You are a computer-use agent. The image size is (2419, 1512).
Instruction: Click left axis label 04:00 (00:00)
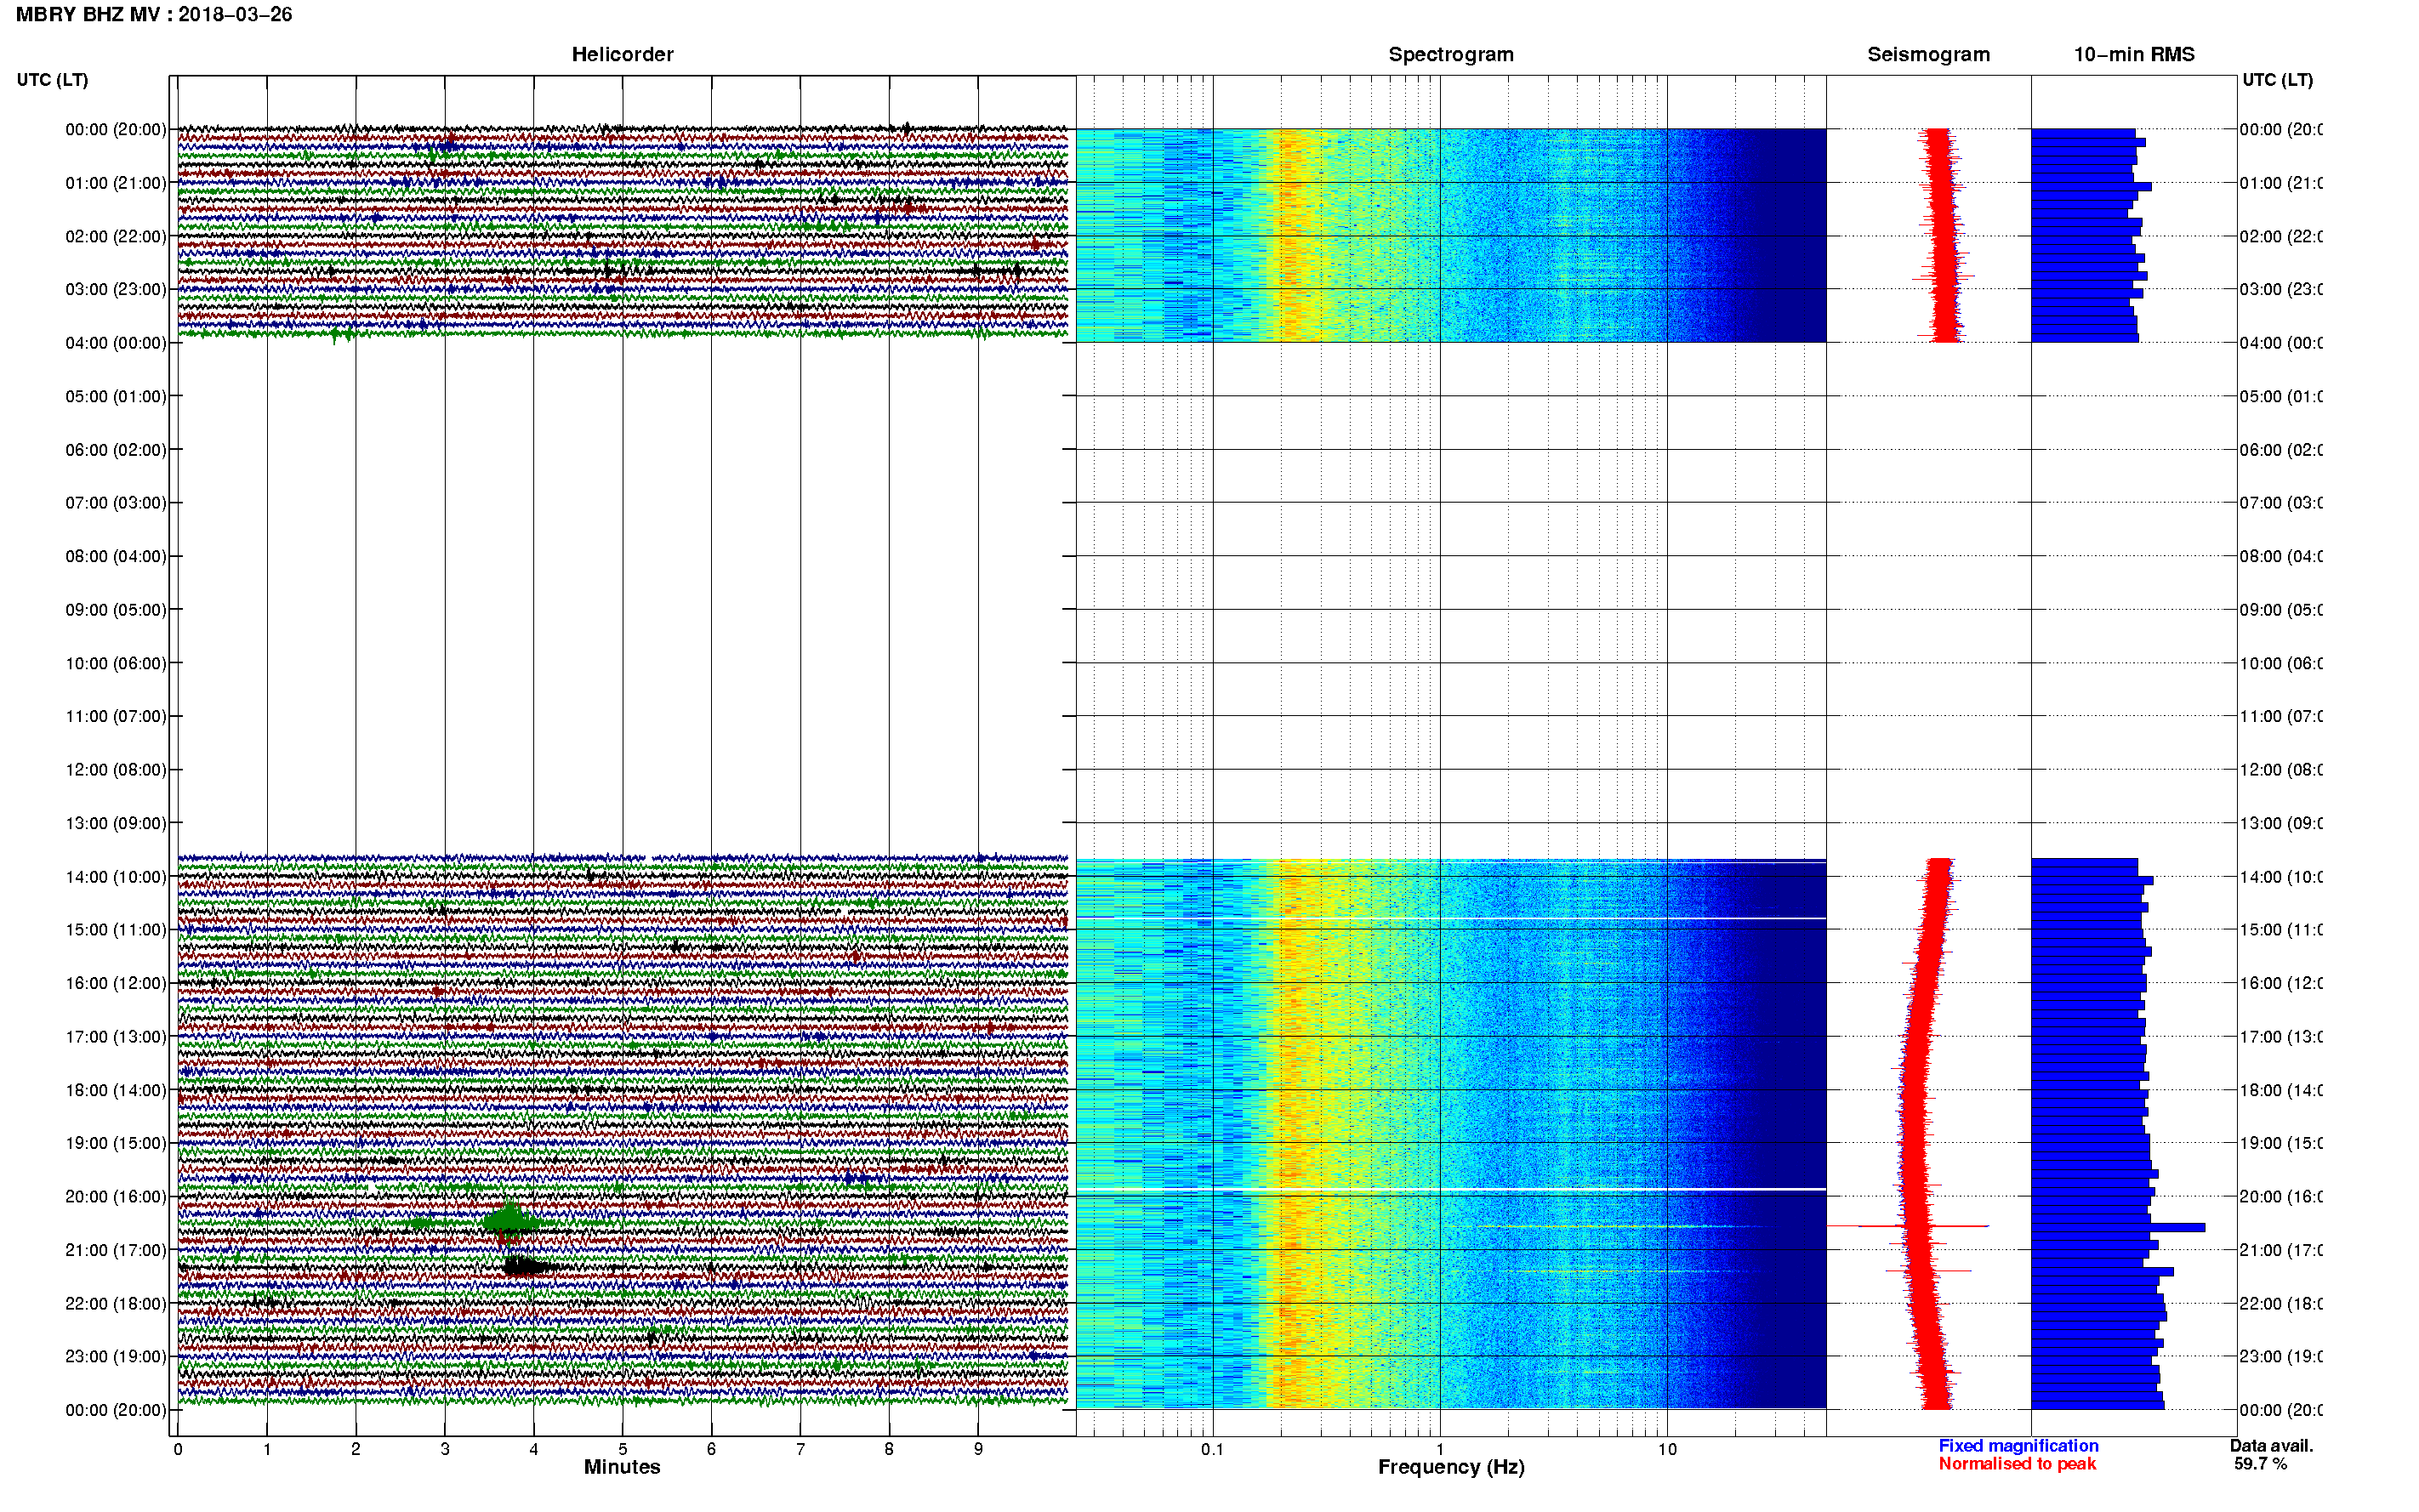116,343
